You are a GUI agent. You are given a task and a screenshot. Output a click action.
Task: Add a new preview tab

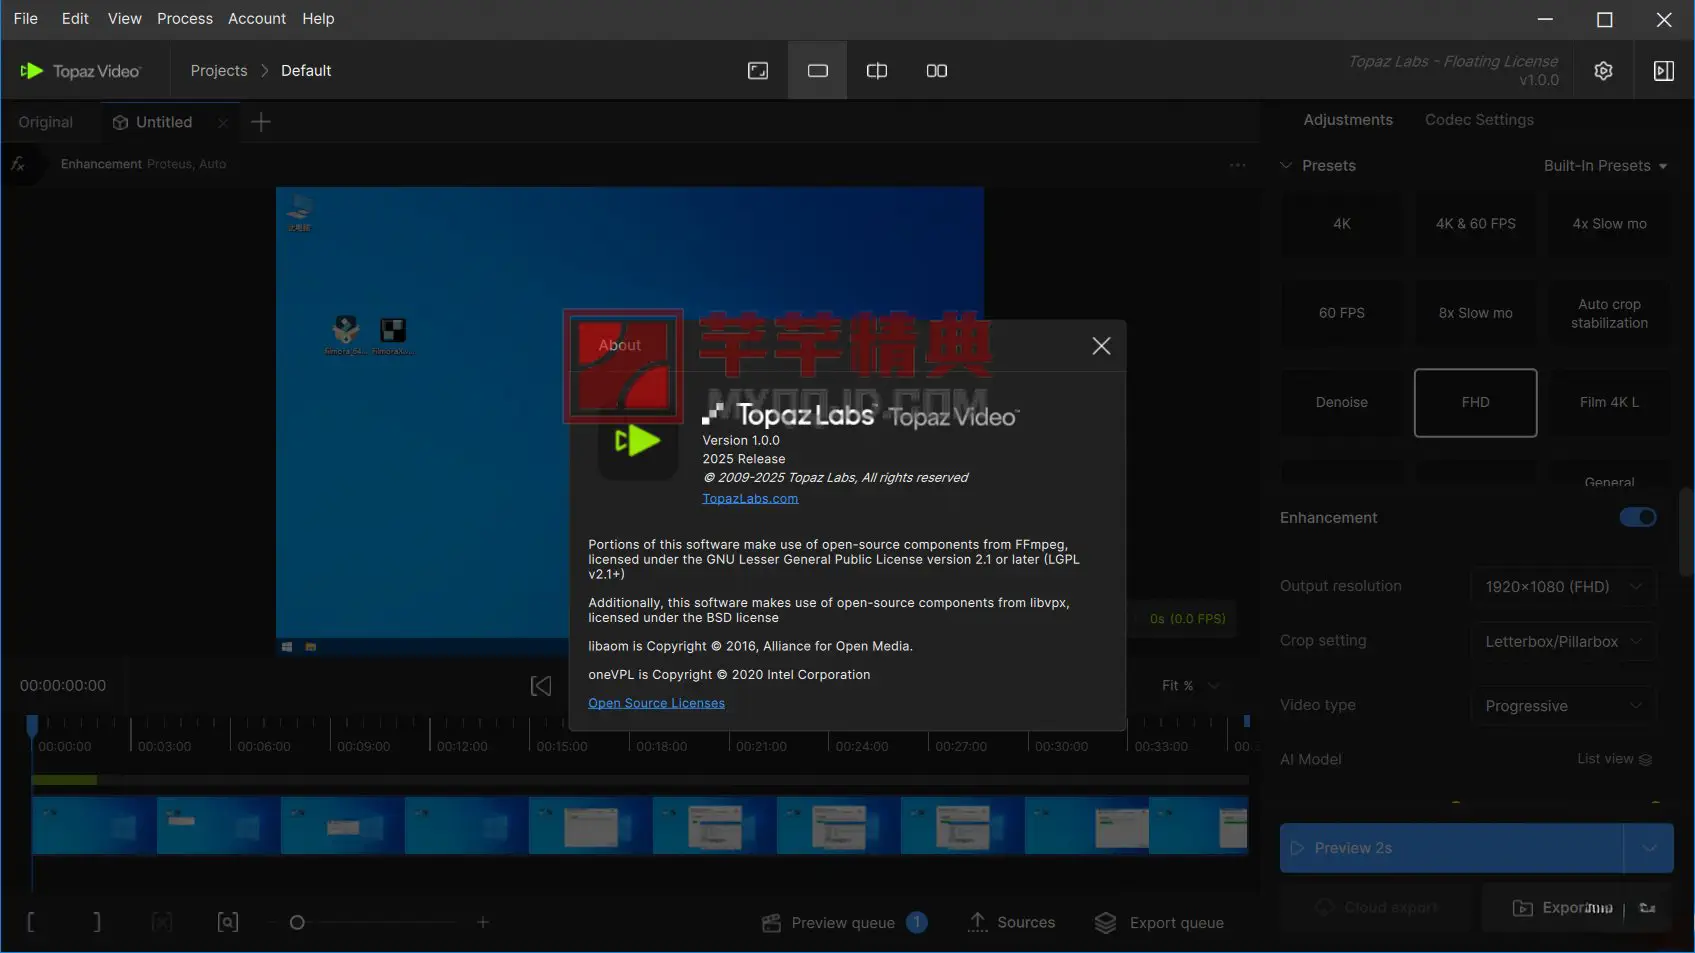pyautogui.click(x=261, y=122)
